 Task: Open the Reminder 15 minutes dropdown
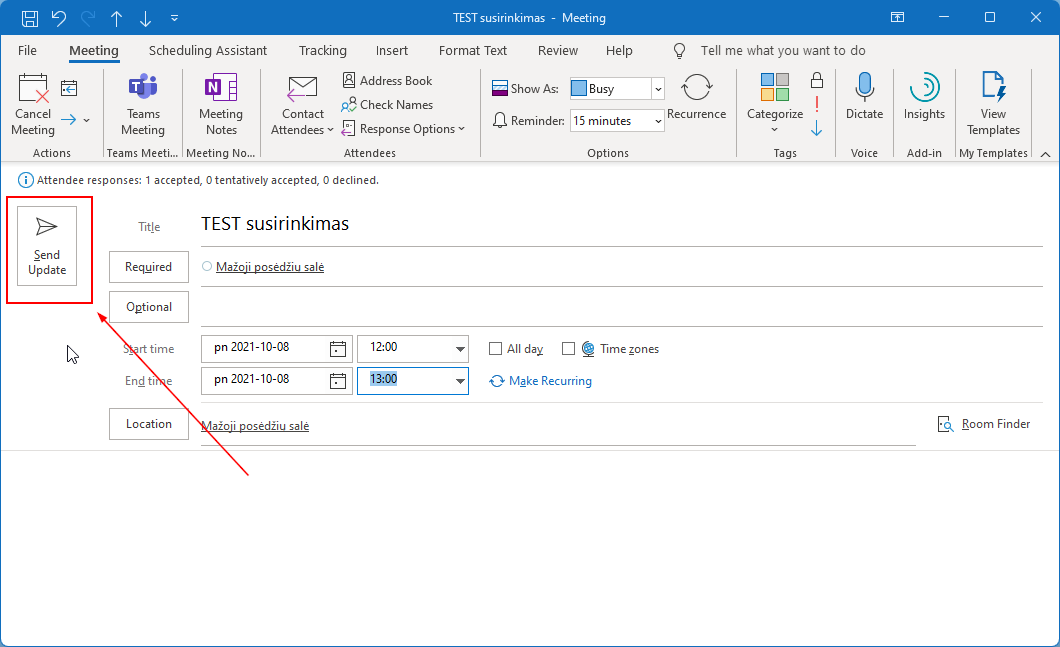point(657,121)
